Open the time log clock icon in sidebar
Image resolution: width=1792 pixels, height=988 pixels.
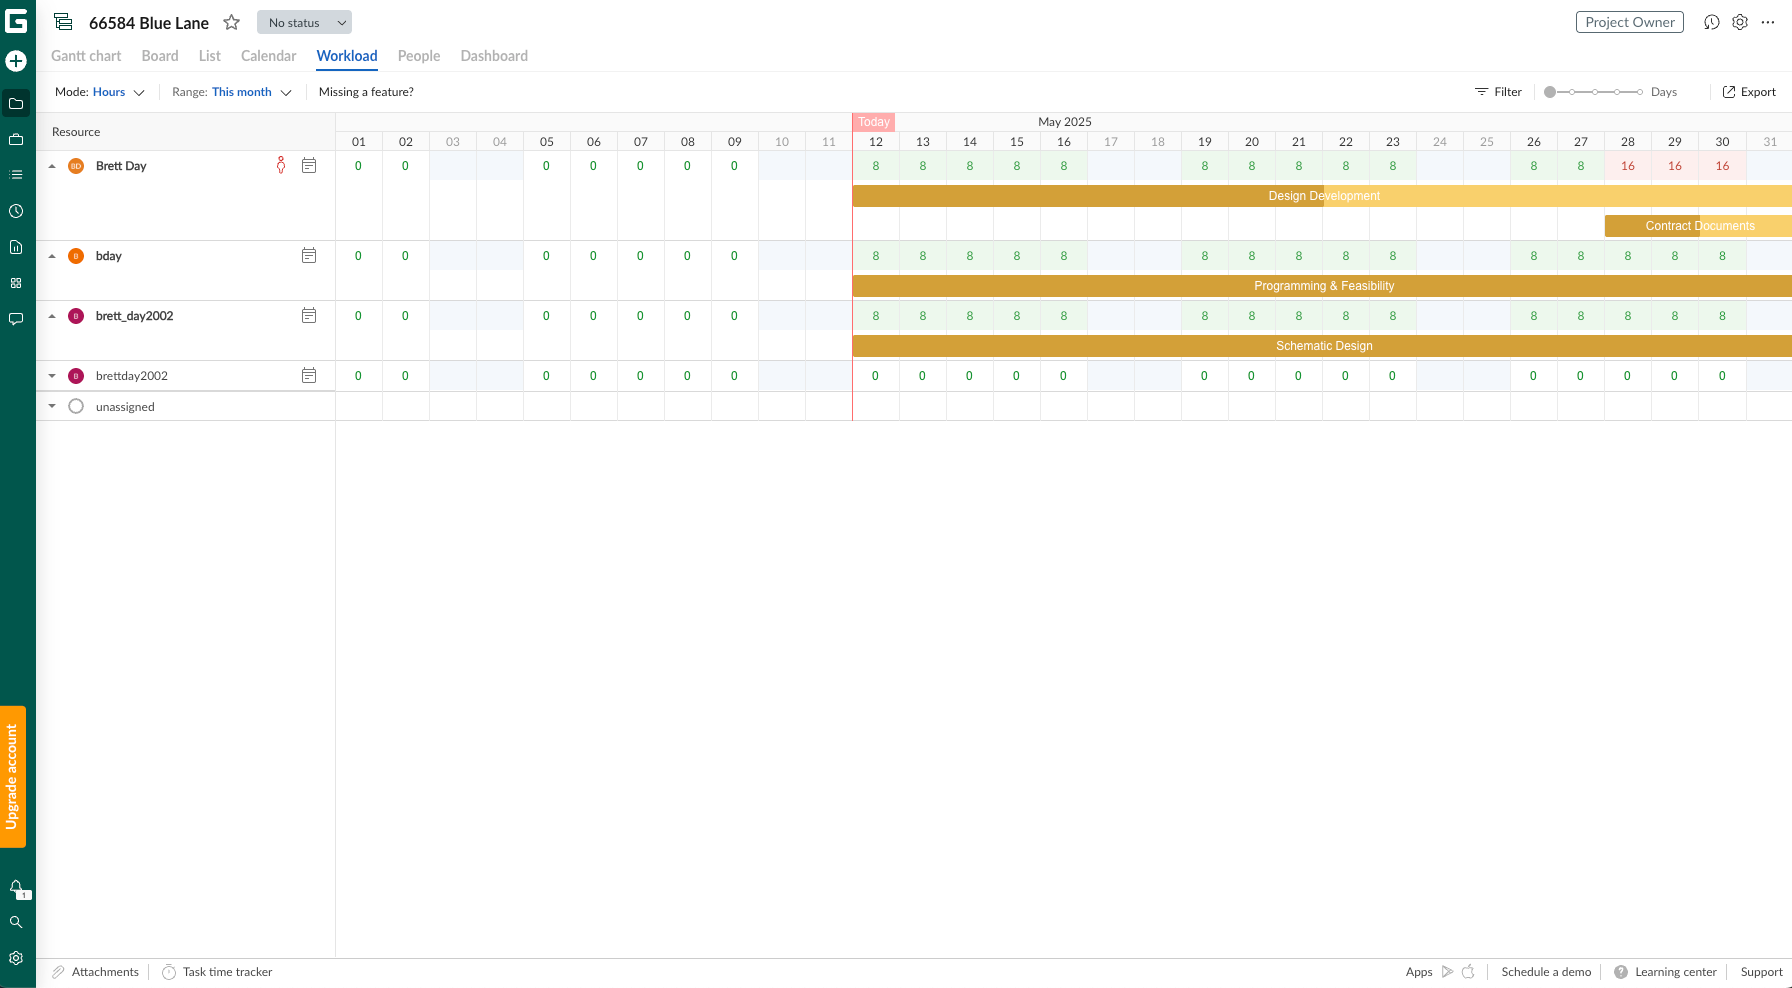click(16, 211)
